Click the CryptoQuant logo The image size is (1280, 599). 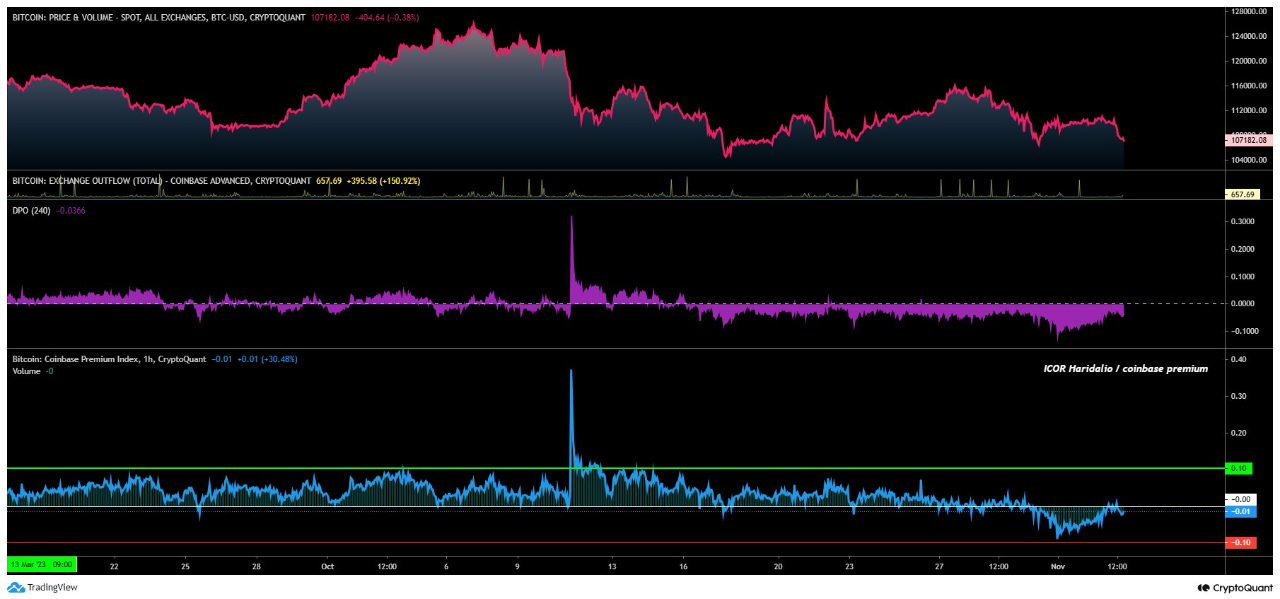pos(1234,588)
